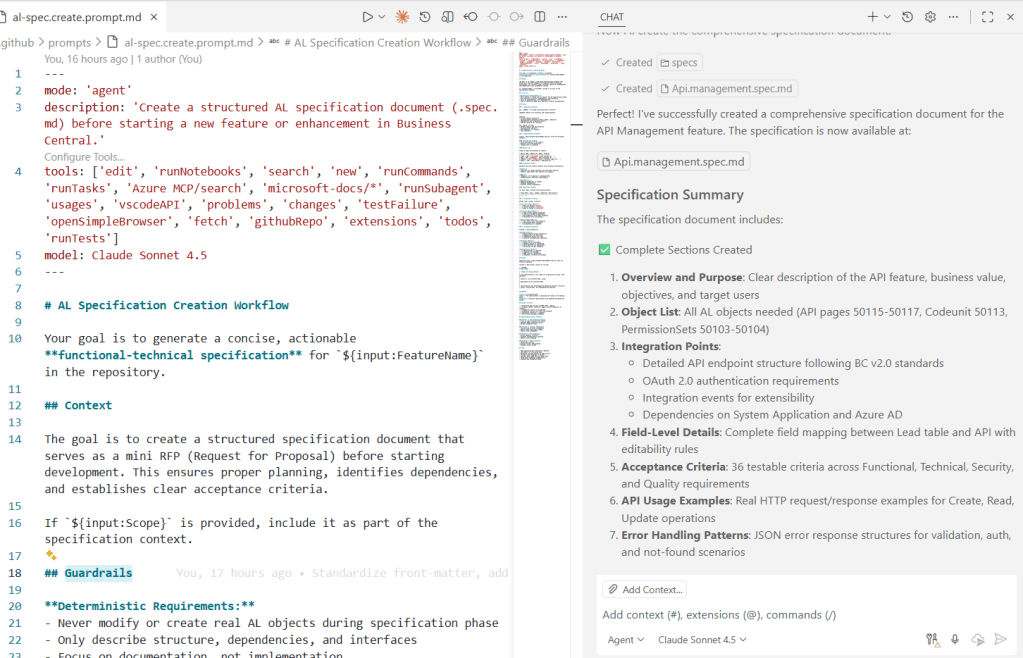Click git blame annotation 'You, 16 hours ago'

pyautogui.click(x=86, y=59)
